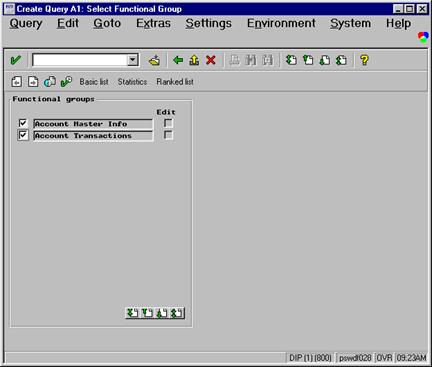The image size is (432, 367).
Task: Open the command field dropdown arrow
Action: pyautogui.click(x=132, y=60)
